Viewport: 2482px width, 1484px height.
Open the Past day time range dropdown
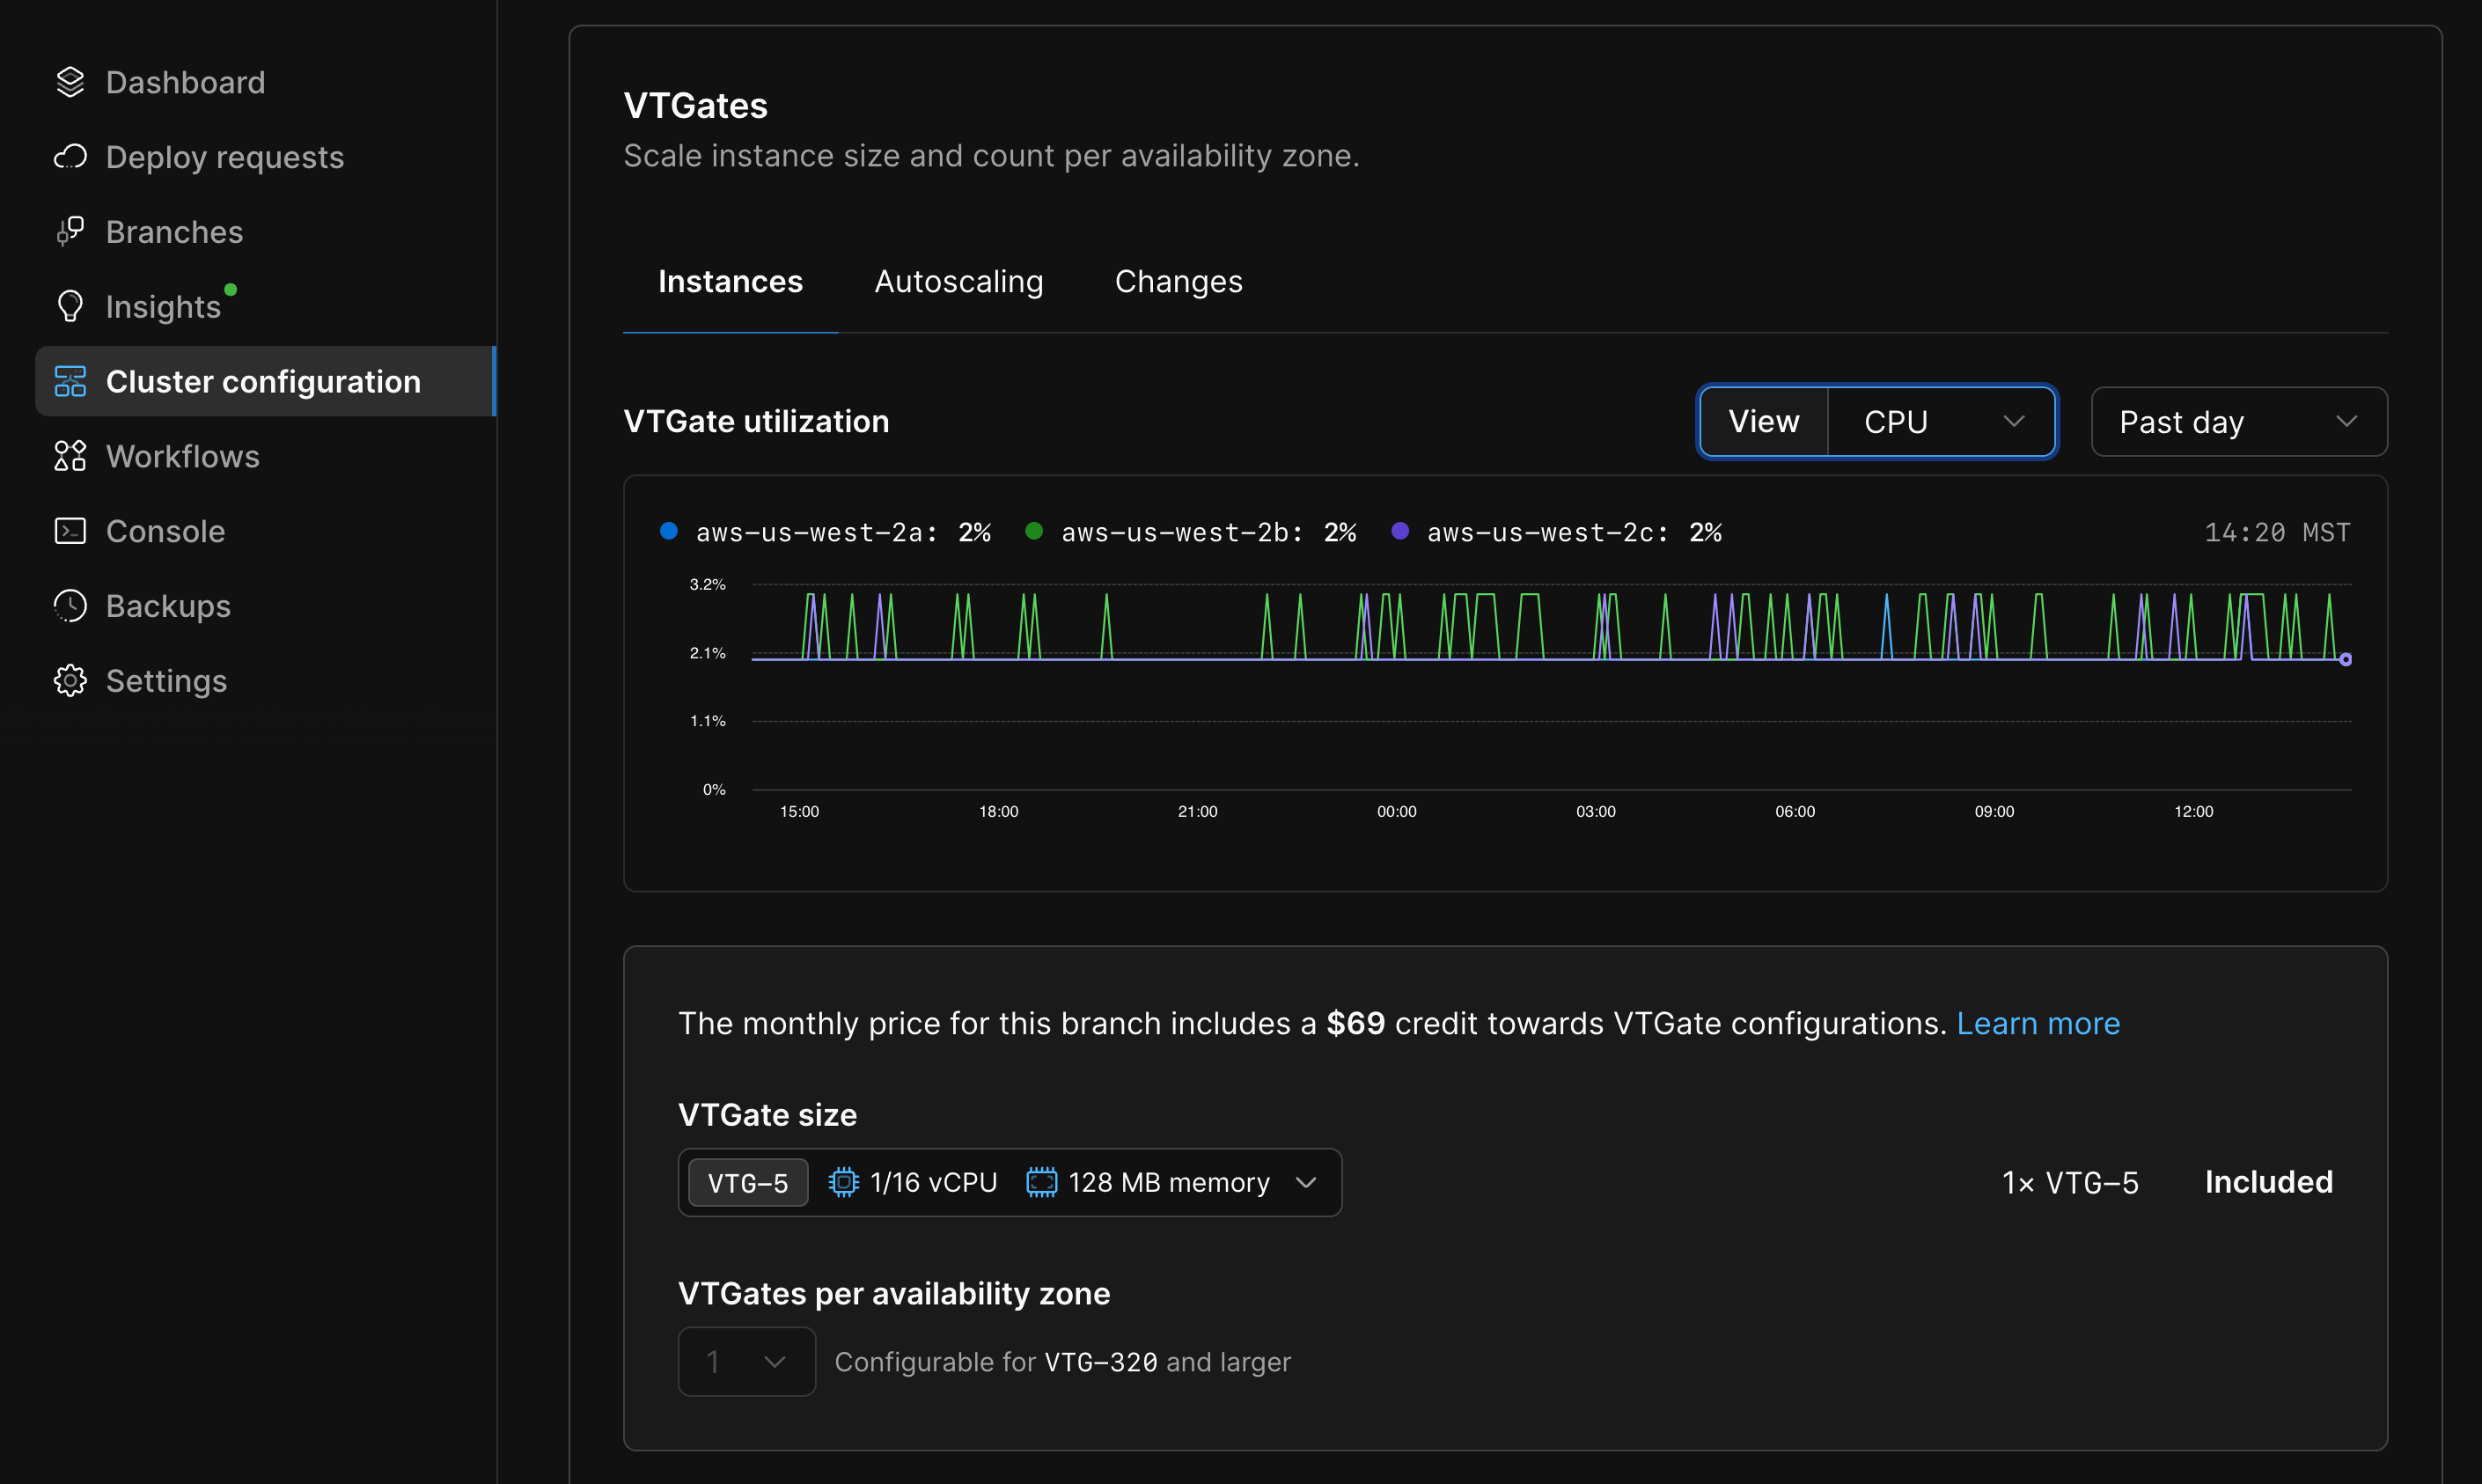(2237, 421)
